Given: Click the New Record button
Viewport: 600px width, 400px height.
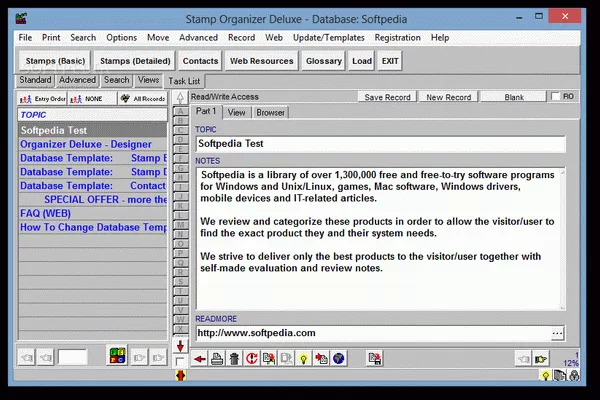Looking at the screenshot, I should (449, 97).
